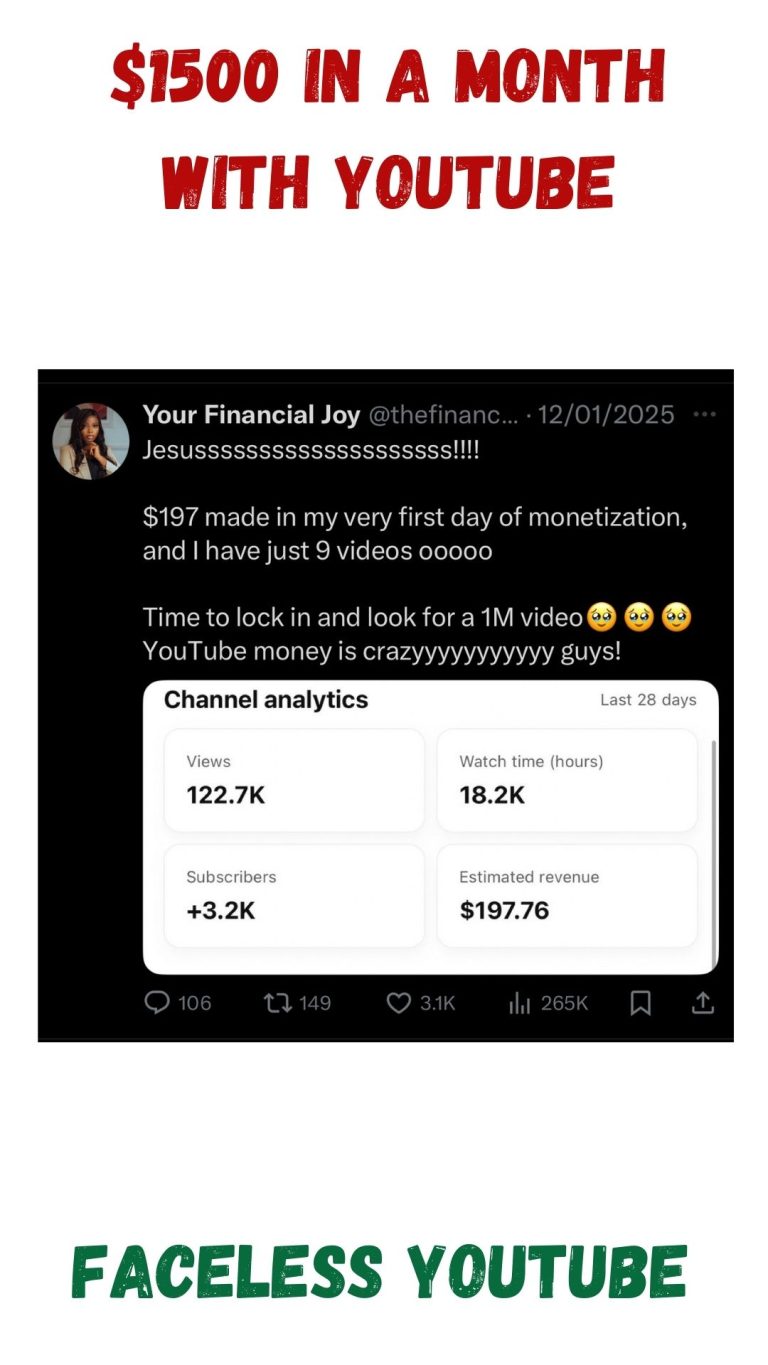Open Your Financial Joy display name
The width and height of the screenshot is (768, 1365).
pyautogui.click(x=251, y=414)
